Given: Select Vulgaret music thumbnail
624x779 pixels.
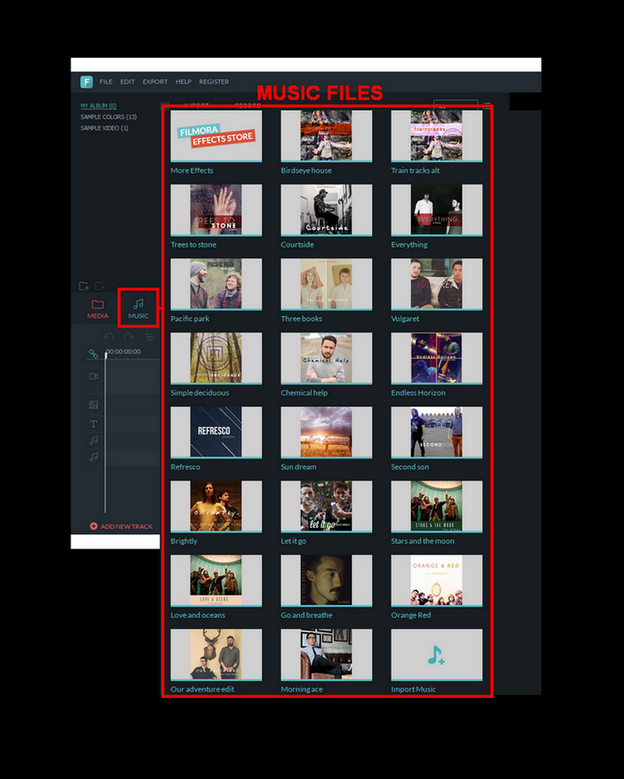Looking at the screenshot, I should 437,284.
